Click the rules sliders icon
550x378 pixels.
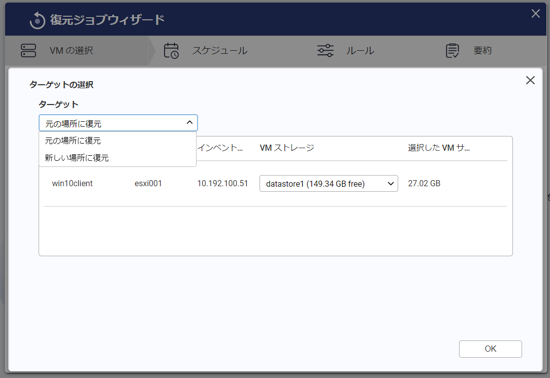click(326, 50)
